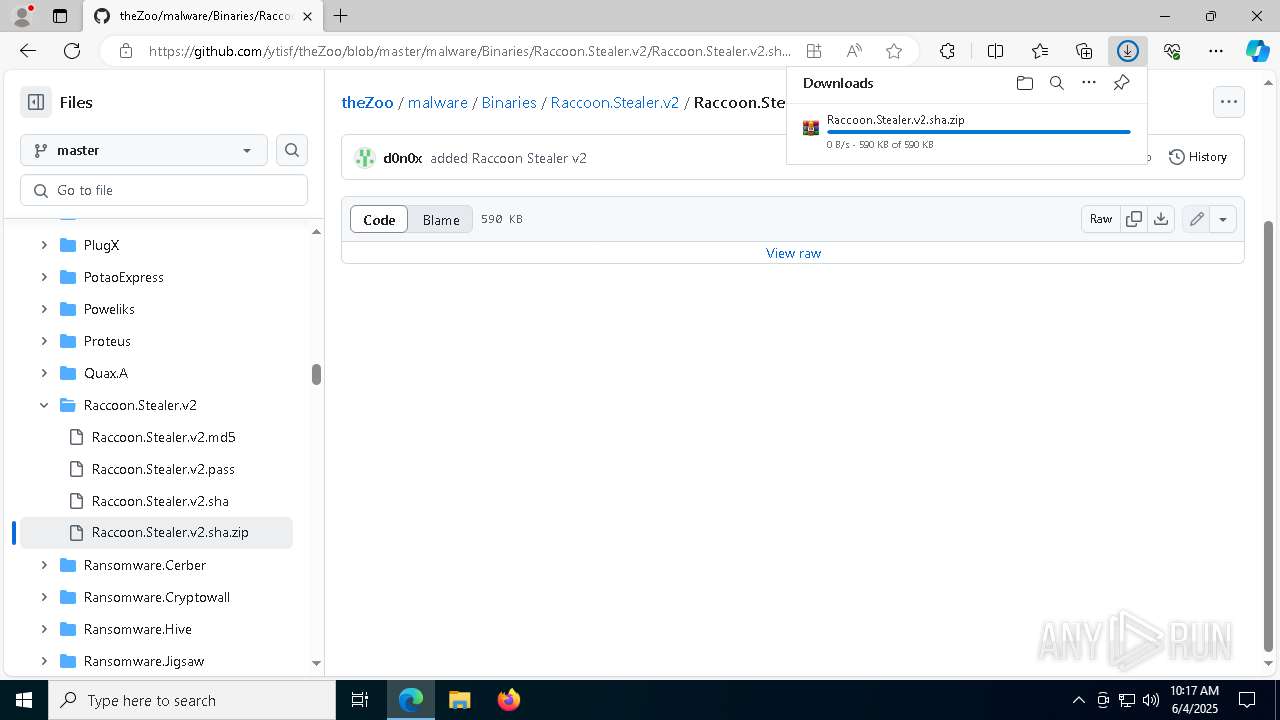Open Browser essentials icon
Image resolution: width=1280 pixels, height=720 pixels.
1172,51
